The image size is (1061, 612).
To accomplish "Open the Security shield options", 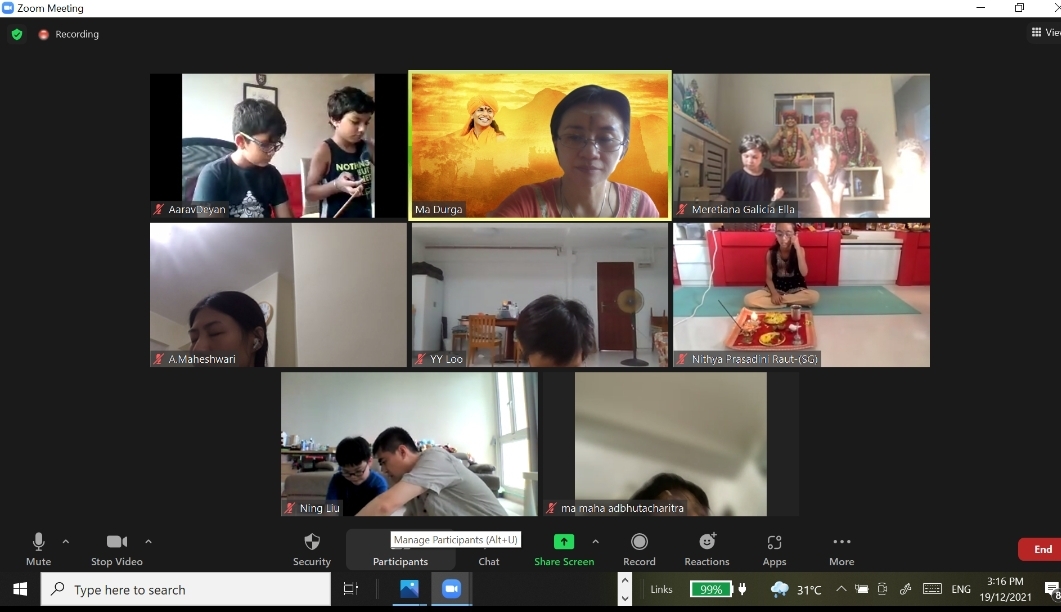I will tap(312, 548).
